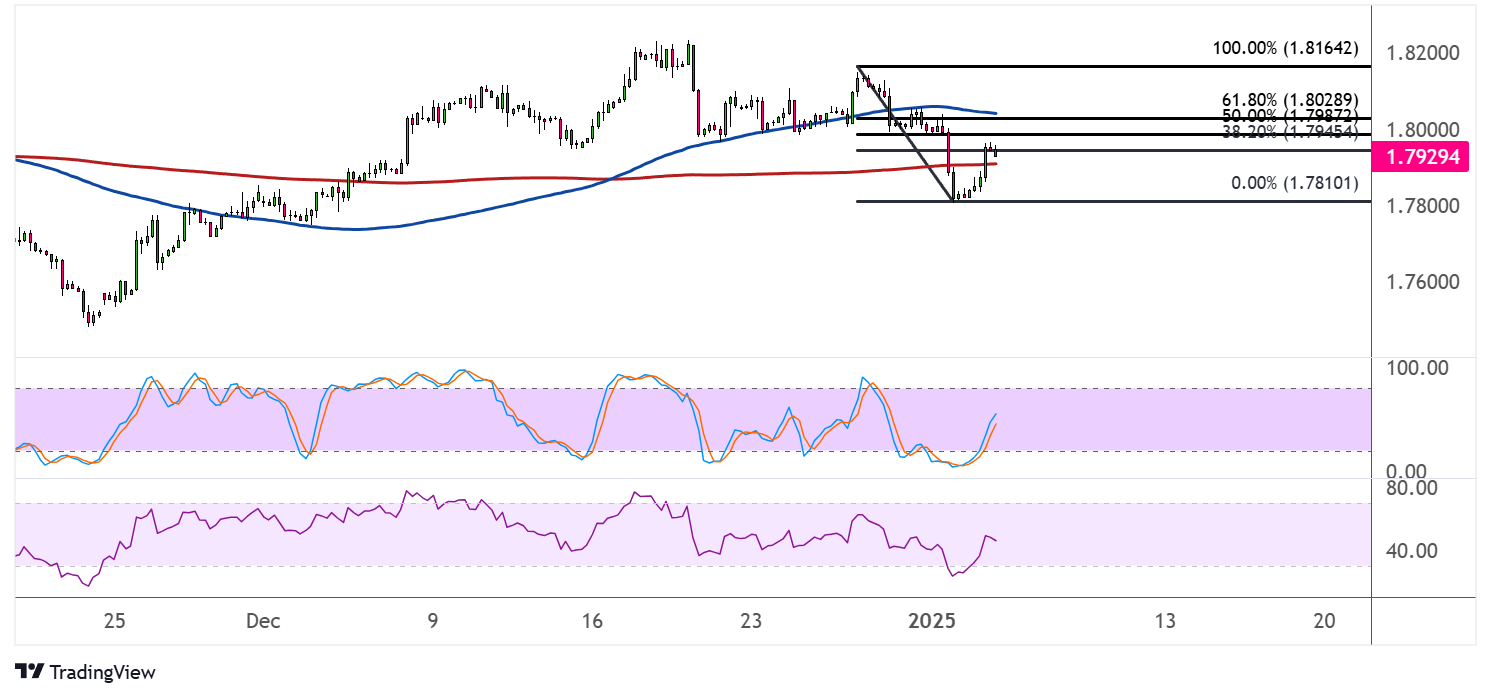Click the 1.76000 price axis label
1491x698 pixels.
1422,283
